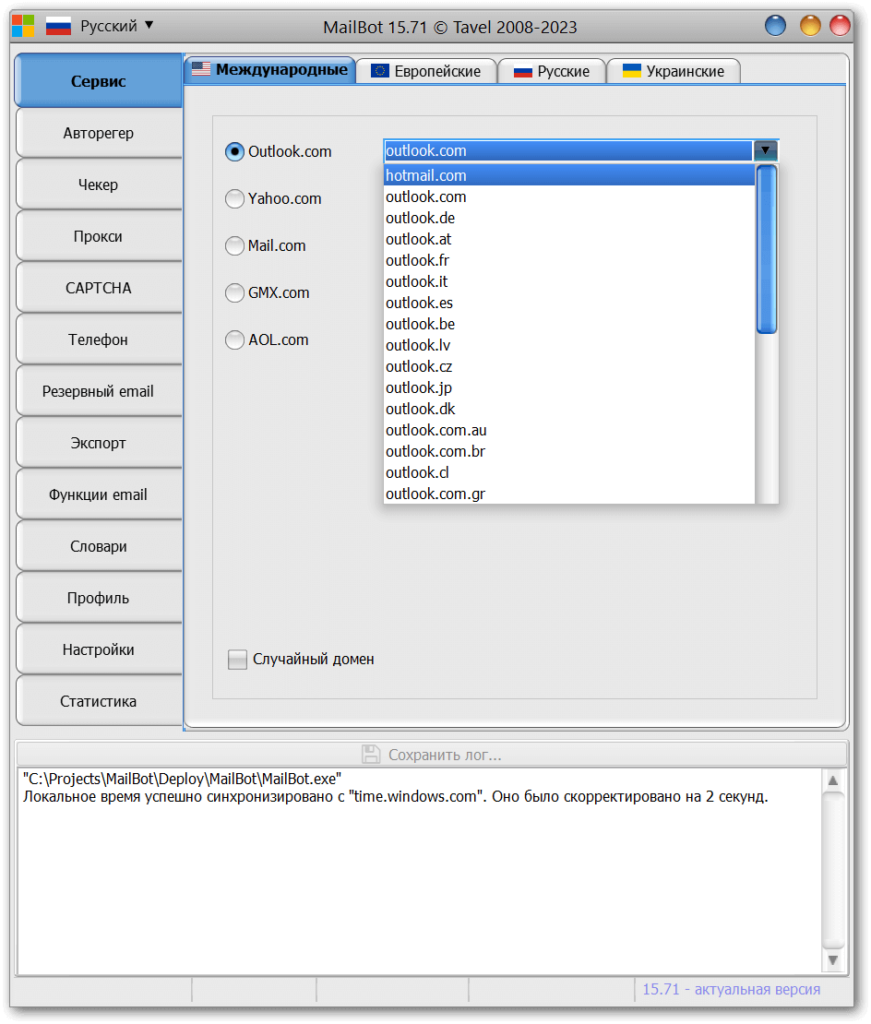871x1024 pixels.
Task: Click the orange round window button
Action: (810, 26)
